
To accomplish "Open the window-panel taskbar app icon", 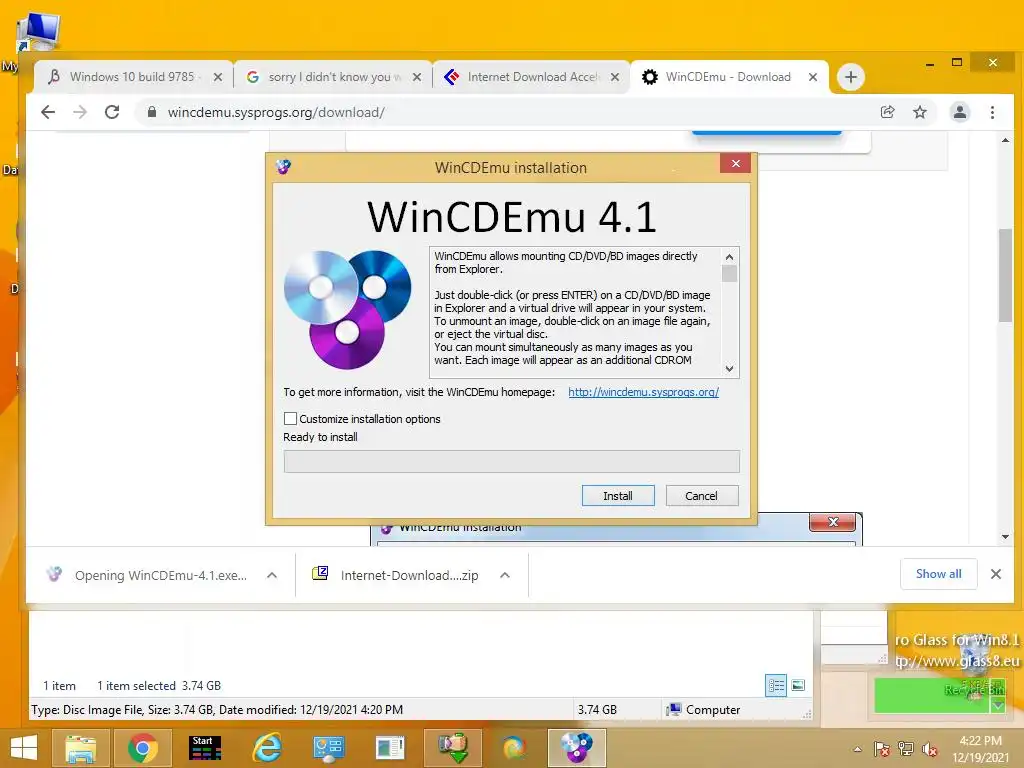I will click(390, 748).
